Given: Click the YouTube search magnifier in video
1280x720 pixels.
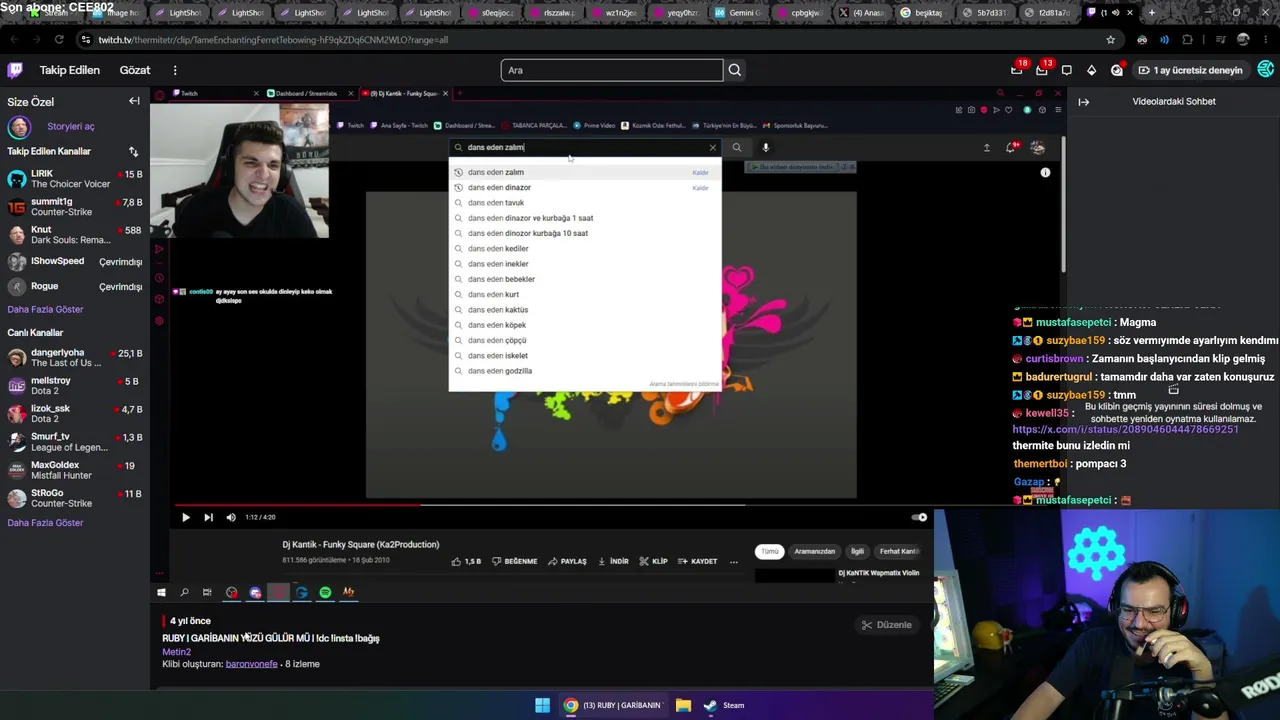Looking at the screenshot, I should 736,147.
